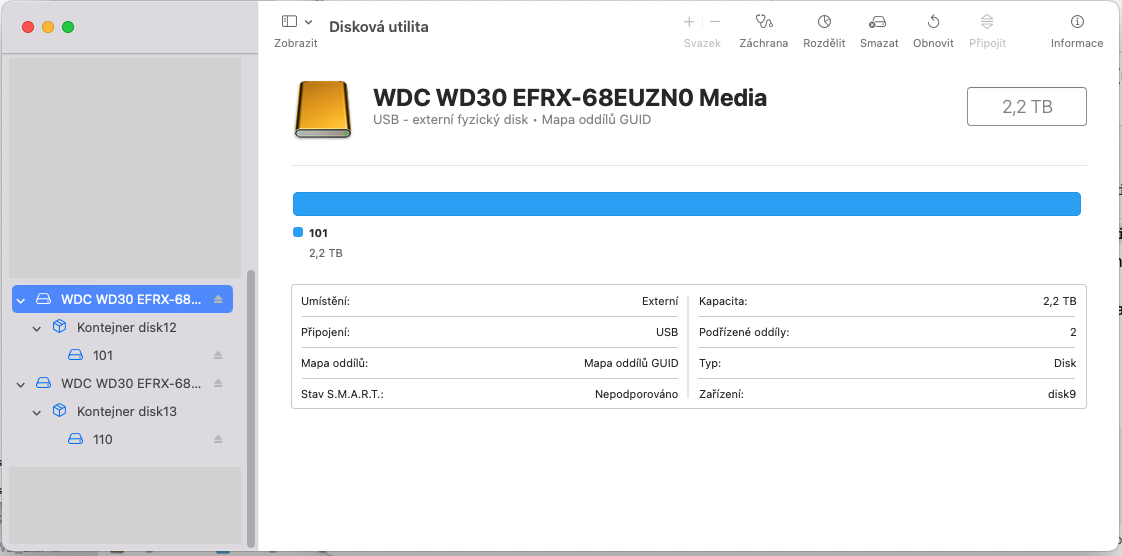Click the 101 label under the bar
This screenshot has width=1122, height=556.
tap(318, 233)
